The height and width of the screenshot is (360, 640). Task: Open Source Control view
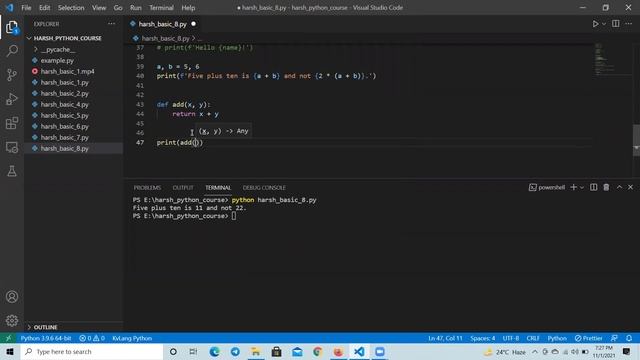[x=12, y=75]
